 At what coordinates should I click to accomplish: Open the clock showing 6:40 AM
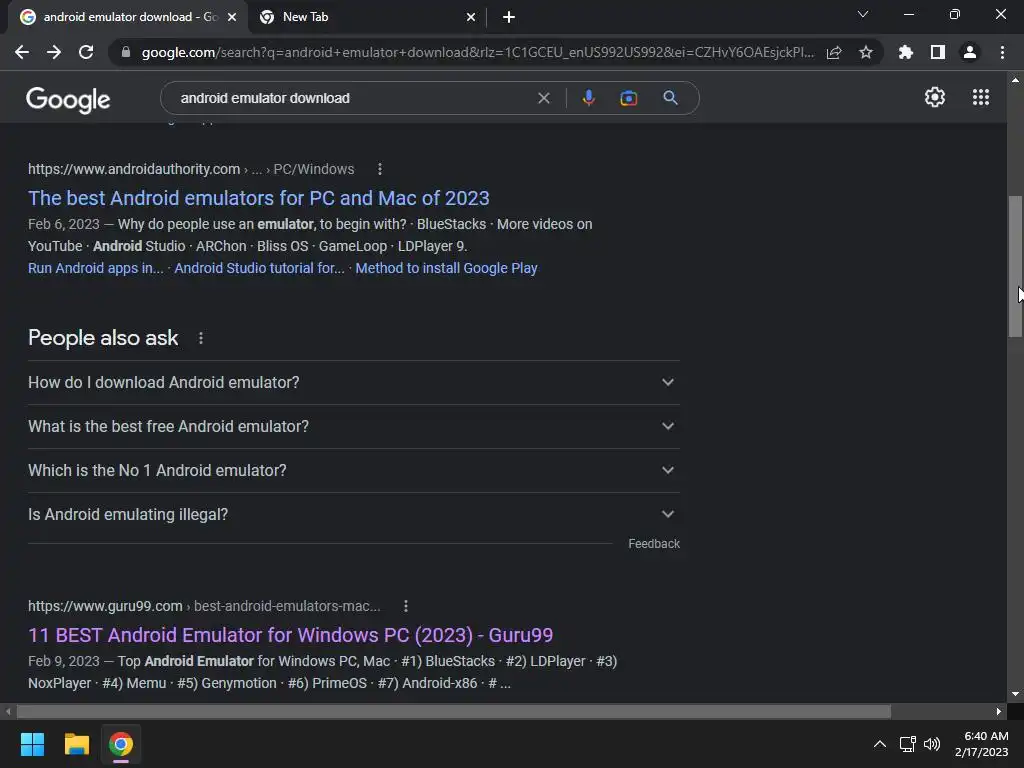[x=982, y=744]
